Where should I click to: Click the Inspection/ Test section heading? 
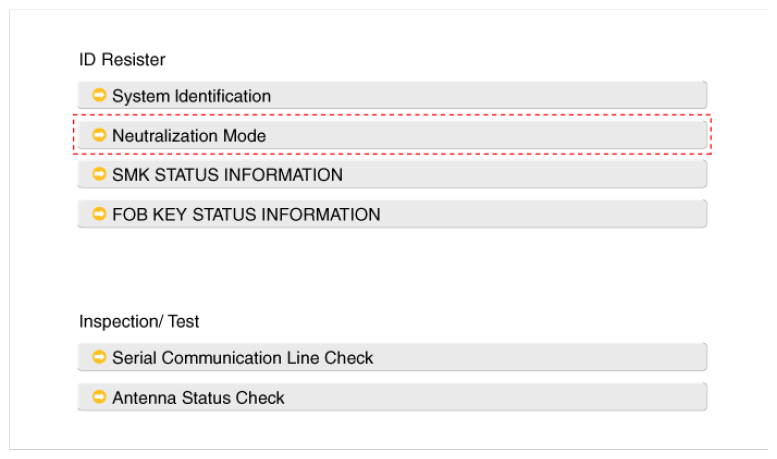[x=139, y=321]
